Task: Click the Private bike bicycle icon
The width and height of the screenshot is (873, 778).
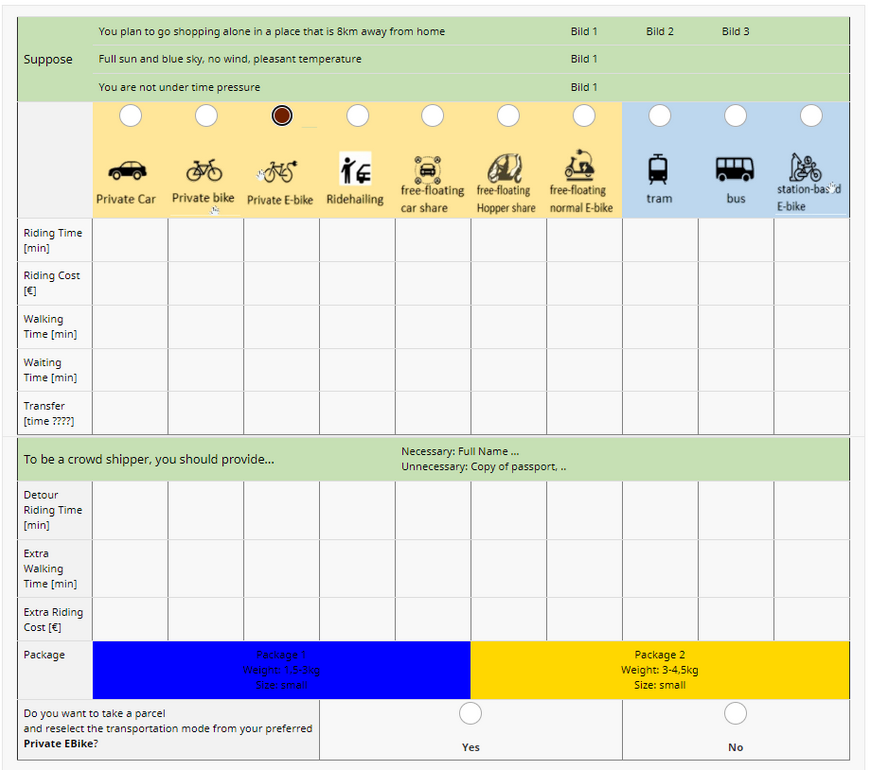Action: point(204,170)
